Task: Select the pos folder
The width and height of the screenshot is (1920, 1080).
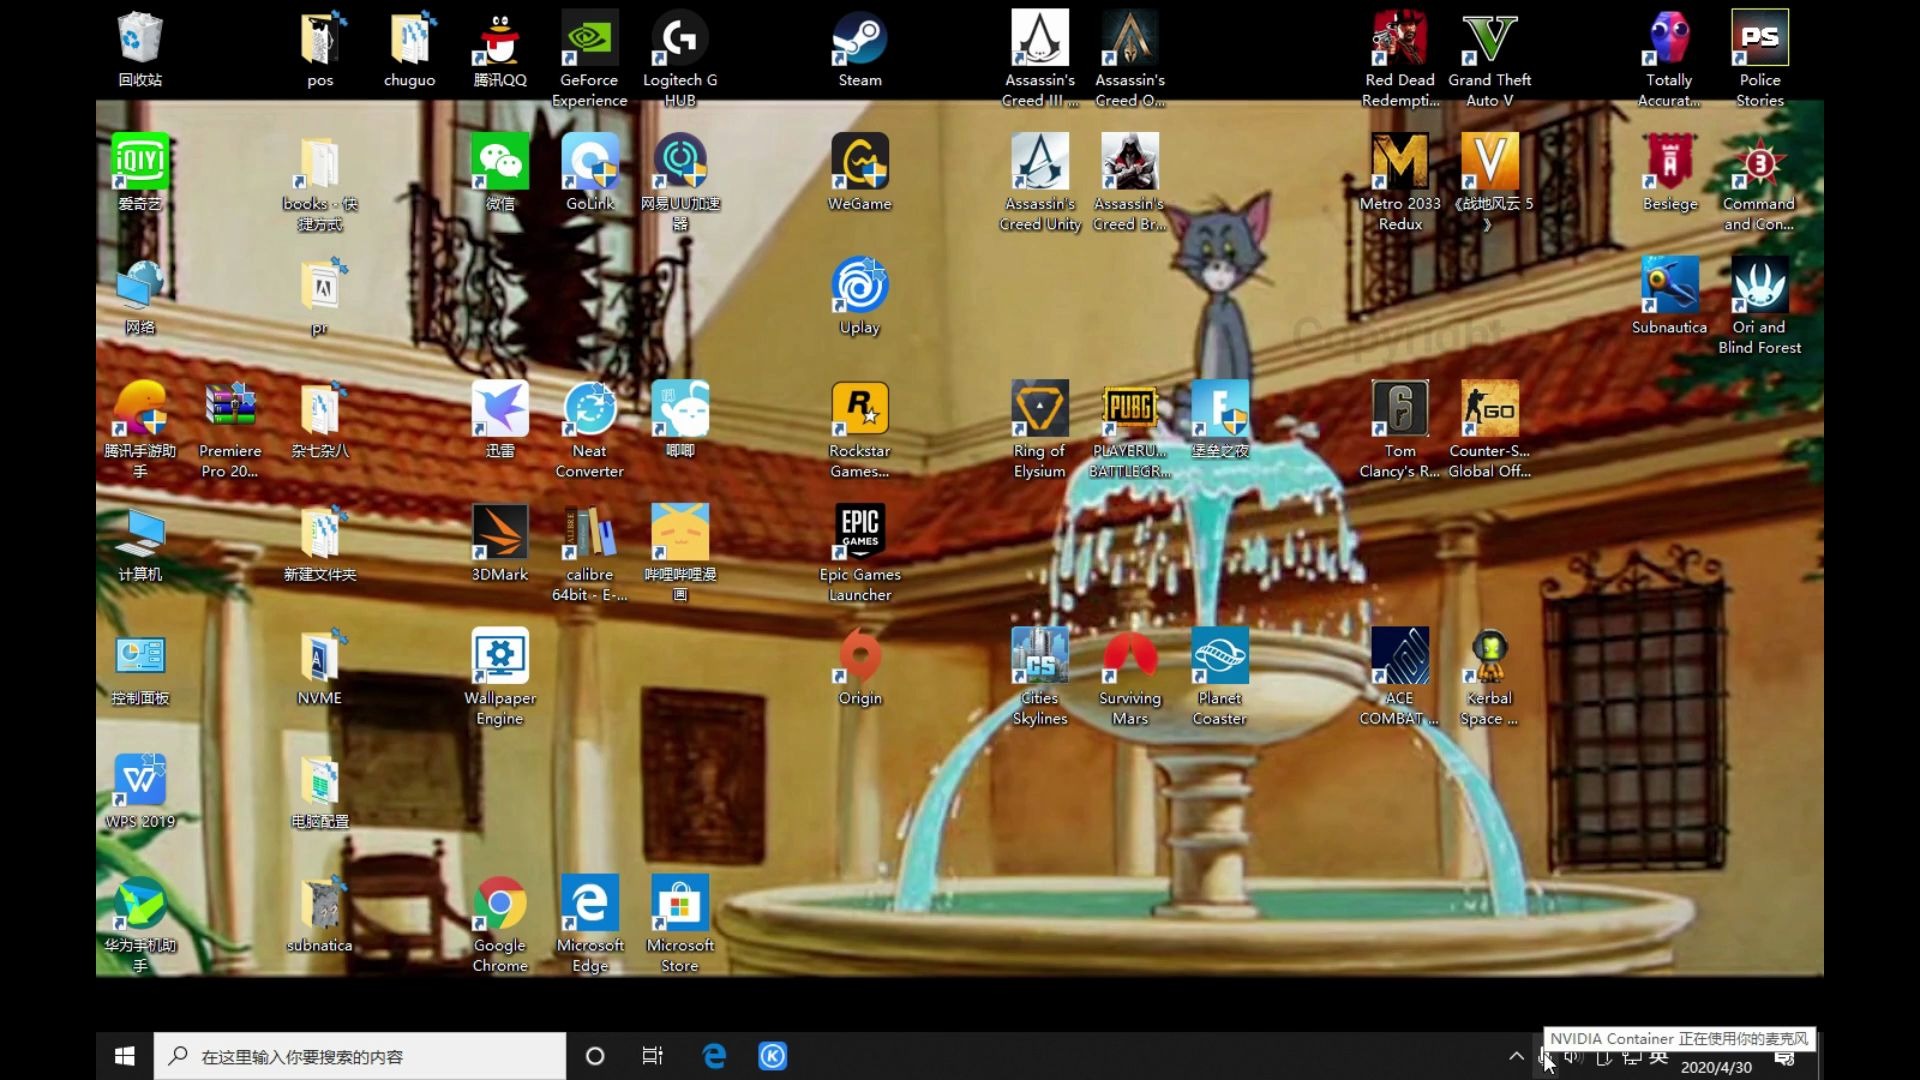Action: point(320,48)
